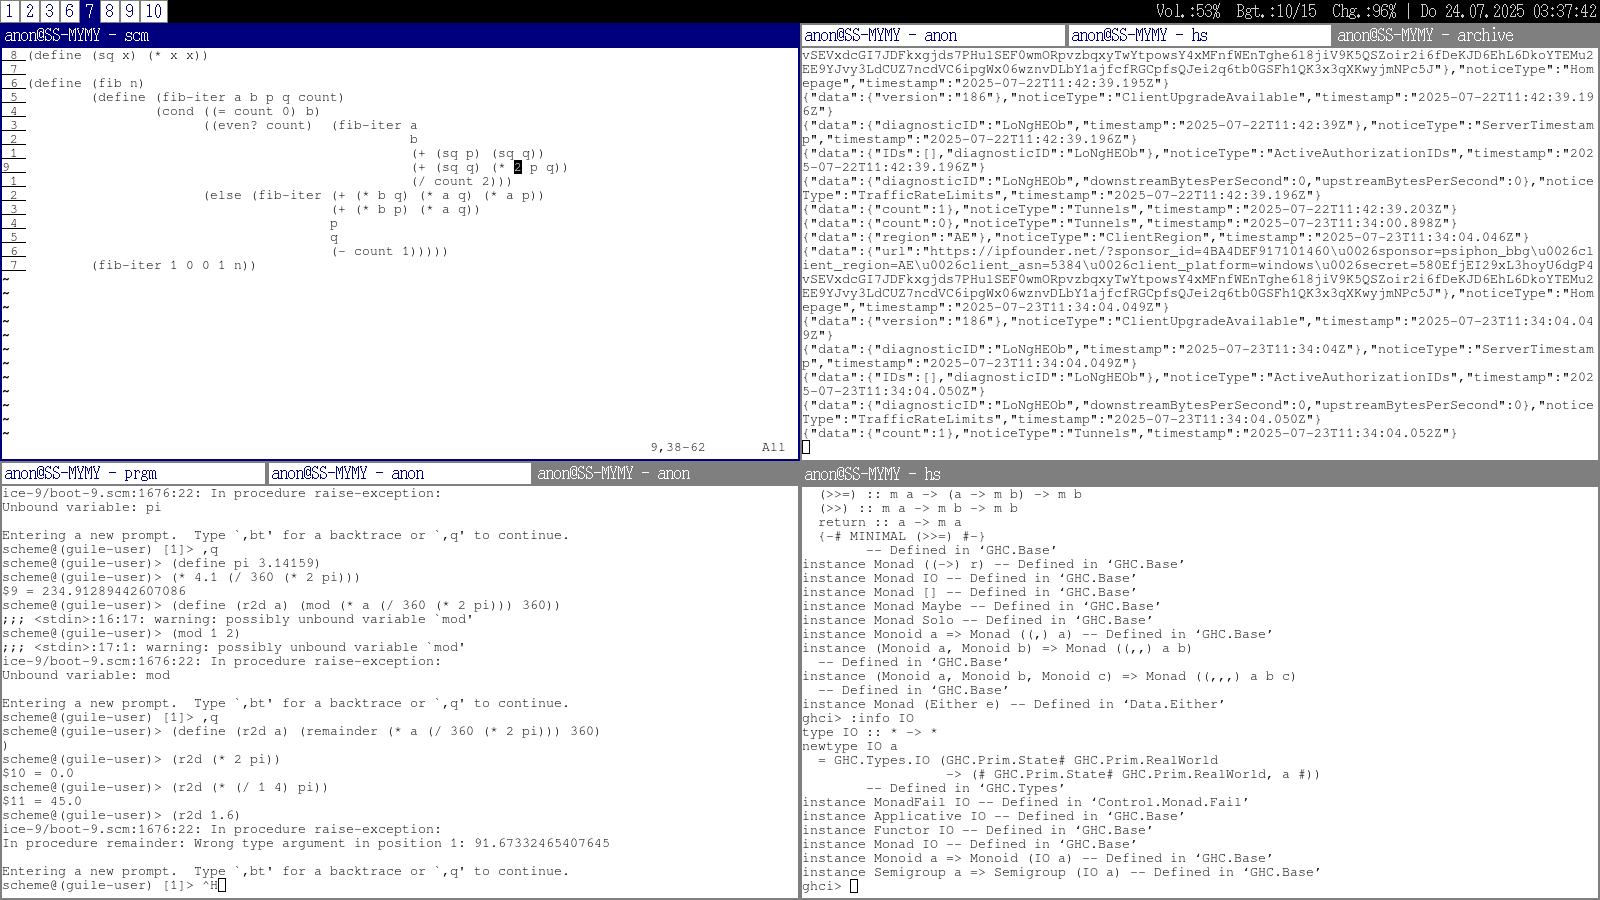Select the prgm terminal tab

point(133,473)
